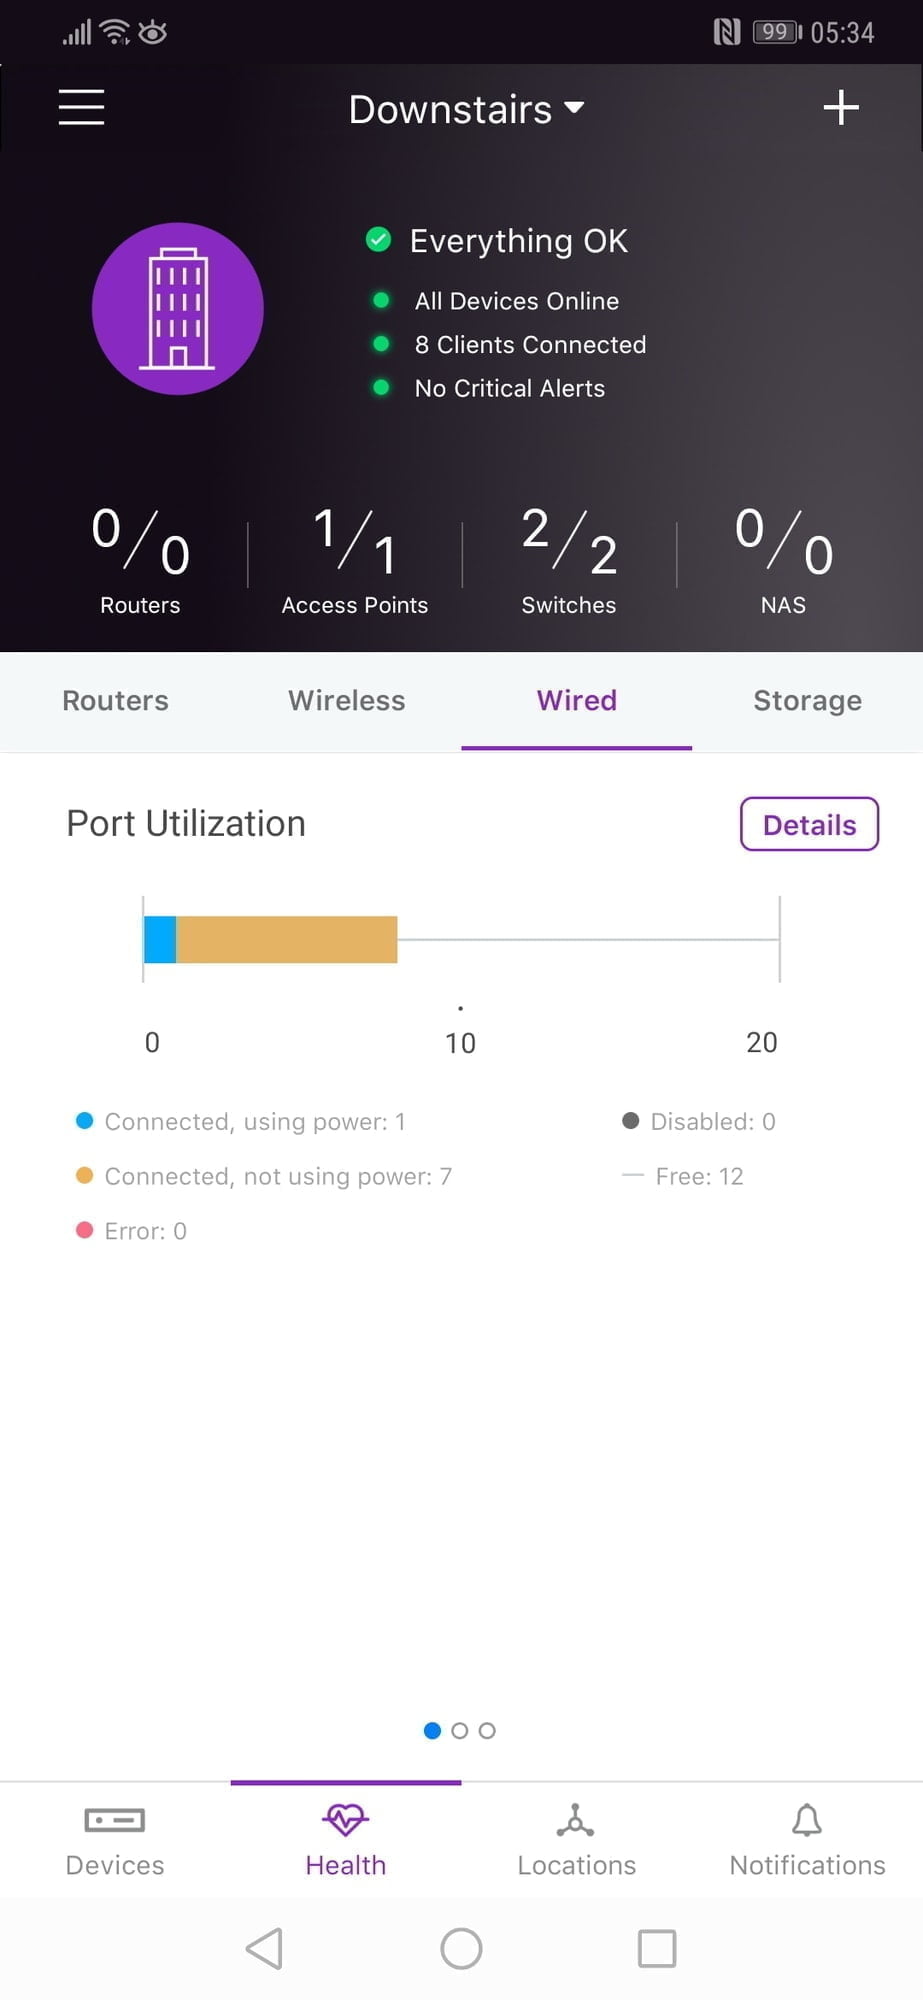Tap the purple building location icon
The width and height of the screenshot is (923, 2000).
(x=178, y=309)
